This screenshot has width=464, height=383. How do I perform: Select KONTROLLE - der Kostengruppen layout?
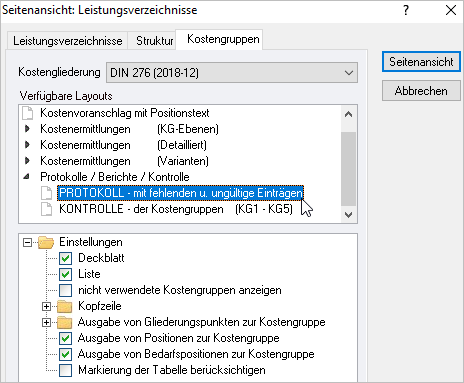click(176, 209)
